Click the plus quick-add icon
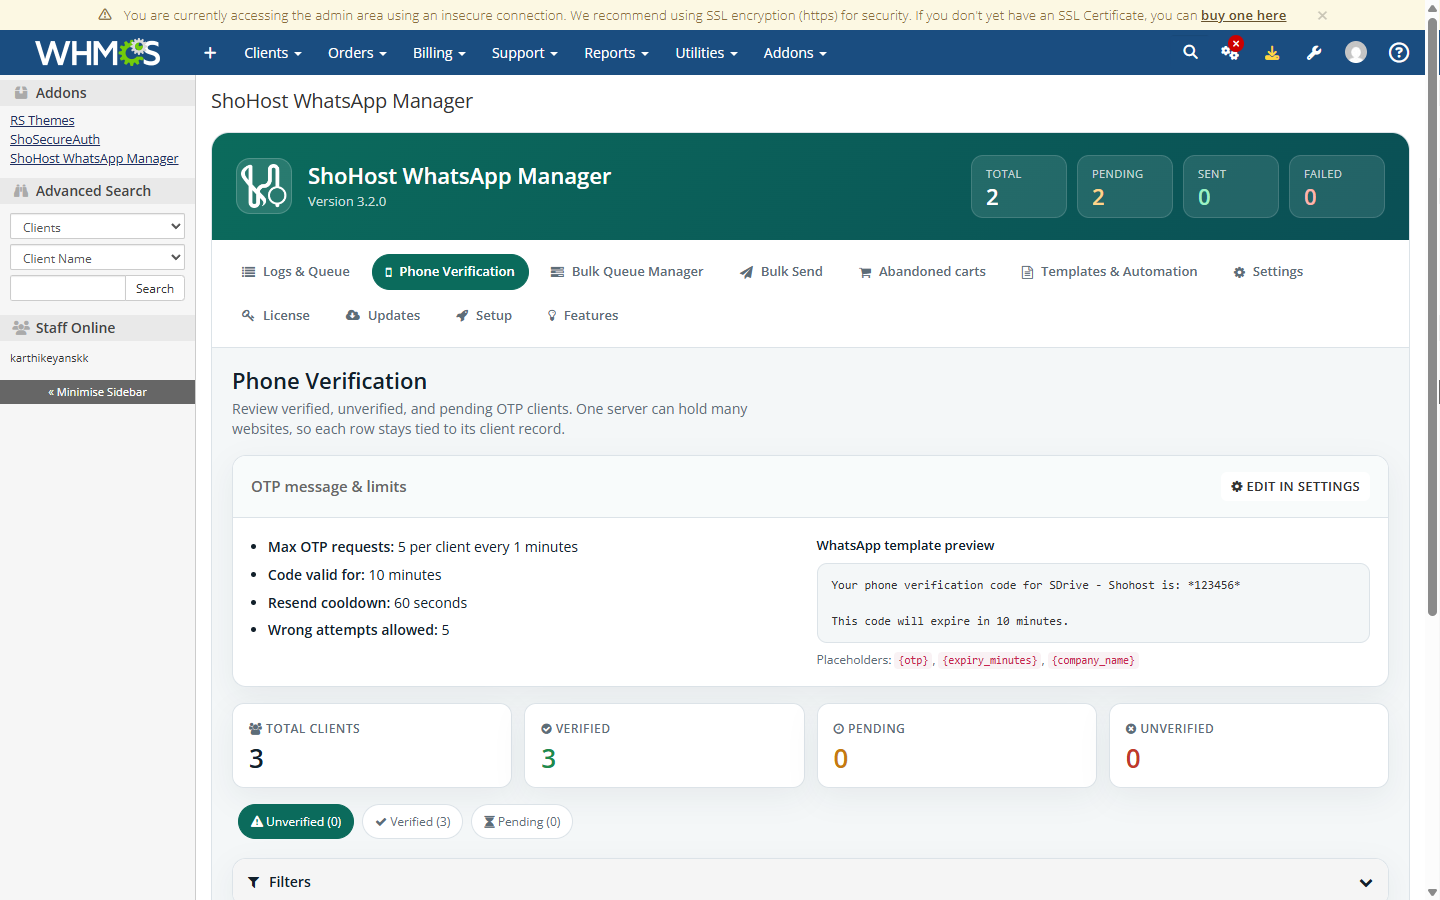This screenshot has height=900, width=1440. (x=210, y=53)
